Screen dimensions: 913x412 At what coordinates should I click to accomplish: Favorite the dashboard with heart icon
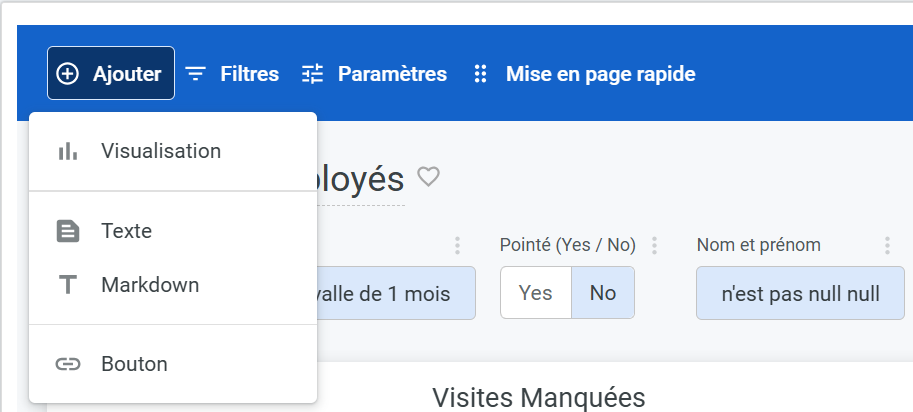tap(429, 177)
